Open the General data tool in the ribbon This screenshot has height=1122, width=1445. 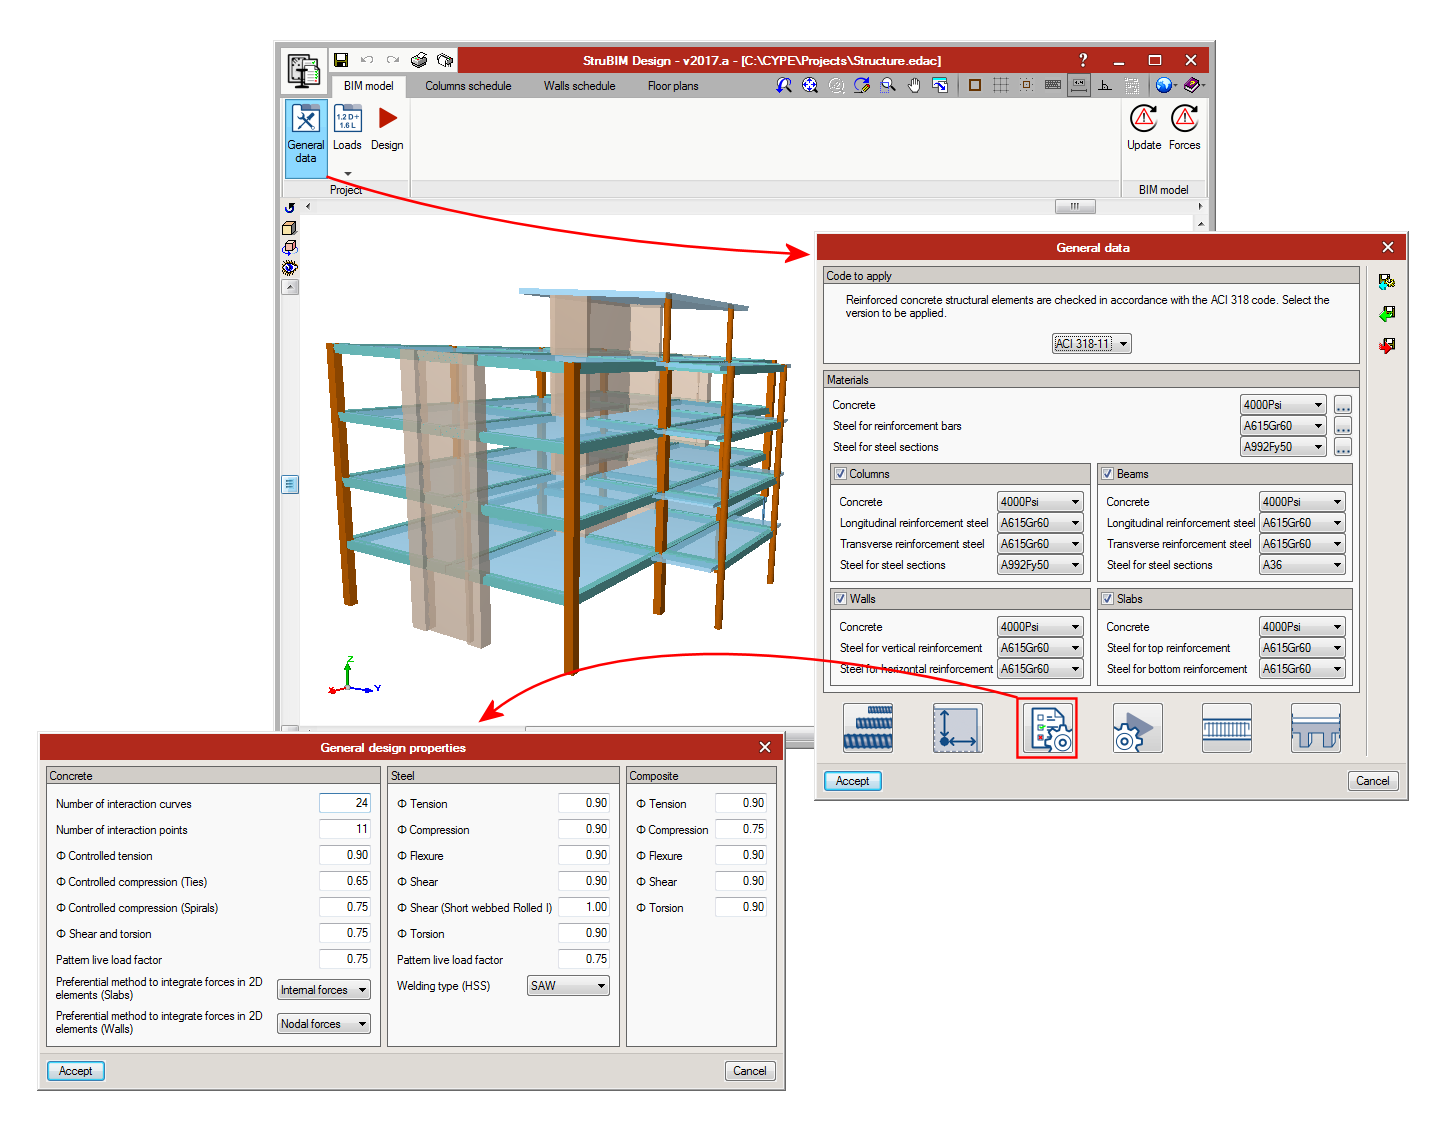[305, 134]
